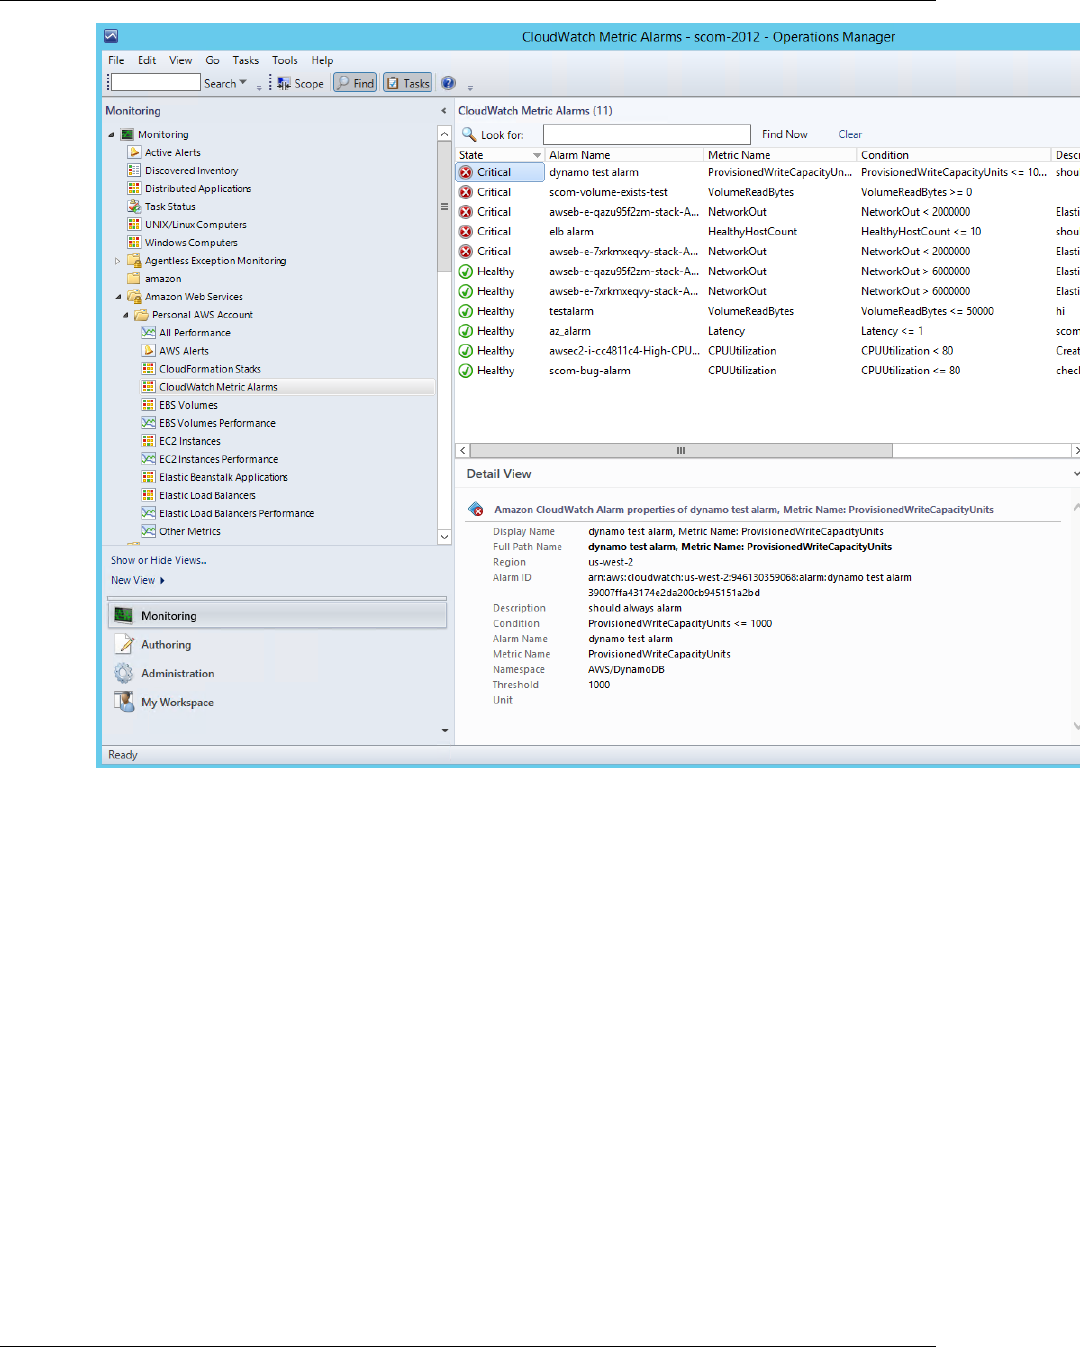Click the UNIX/Linux Computers view icon
The image size is (1080, 1347).
(x=134, y=224)
